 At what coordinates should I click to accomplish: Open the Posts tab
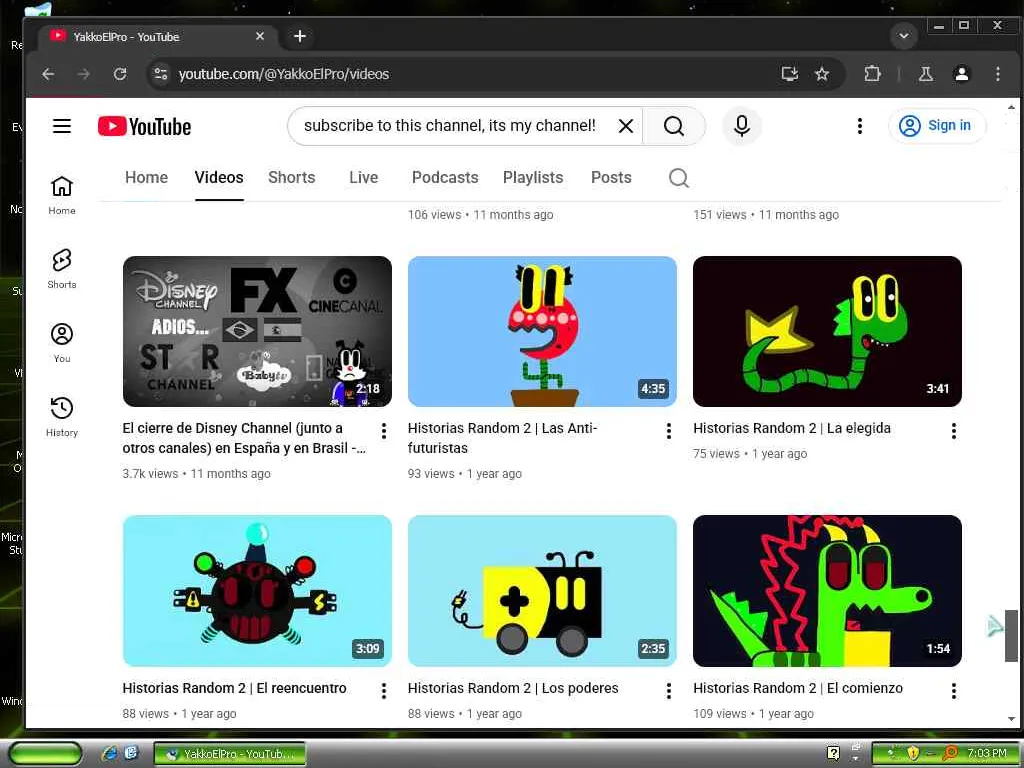point(611,178)
